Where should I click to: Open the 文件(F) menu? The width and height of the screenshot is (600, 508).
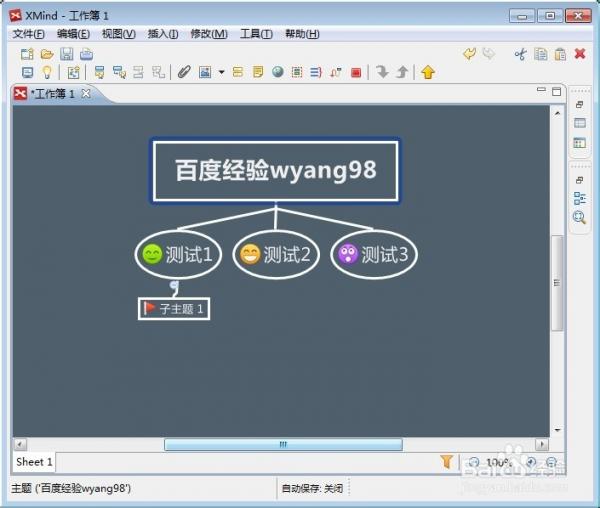29,34
